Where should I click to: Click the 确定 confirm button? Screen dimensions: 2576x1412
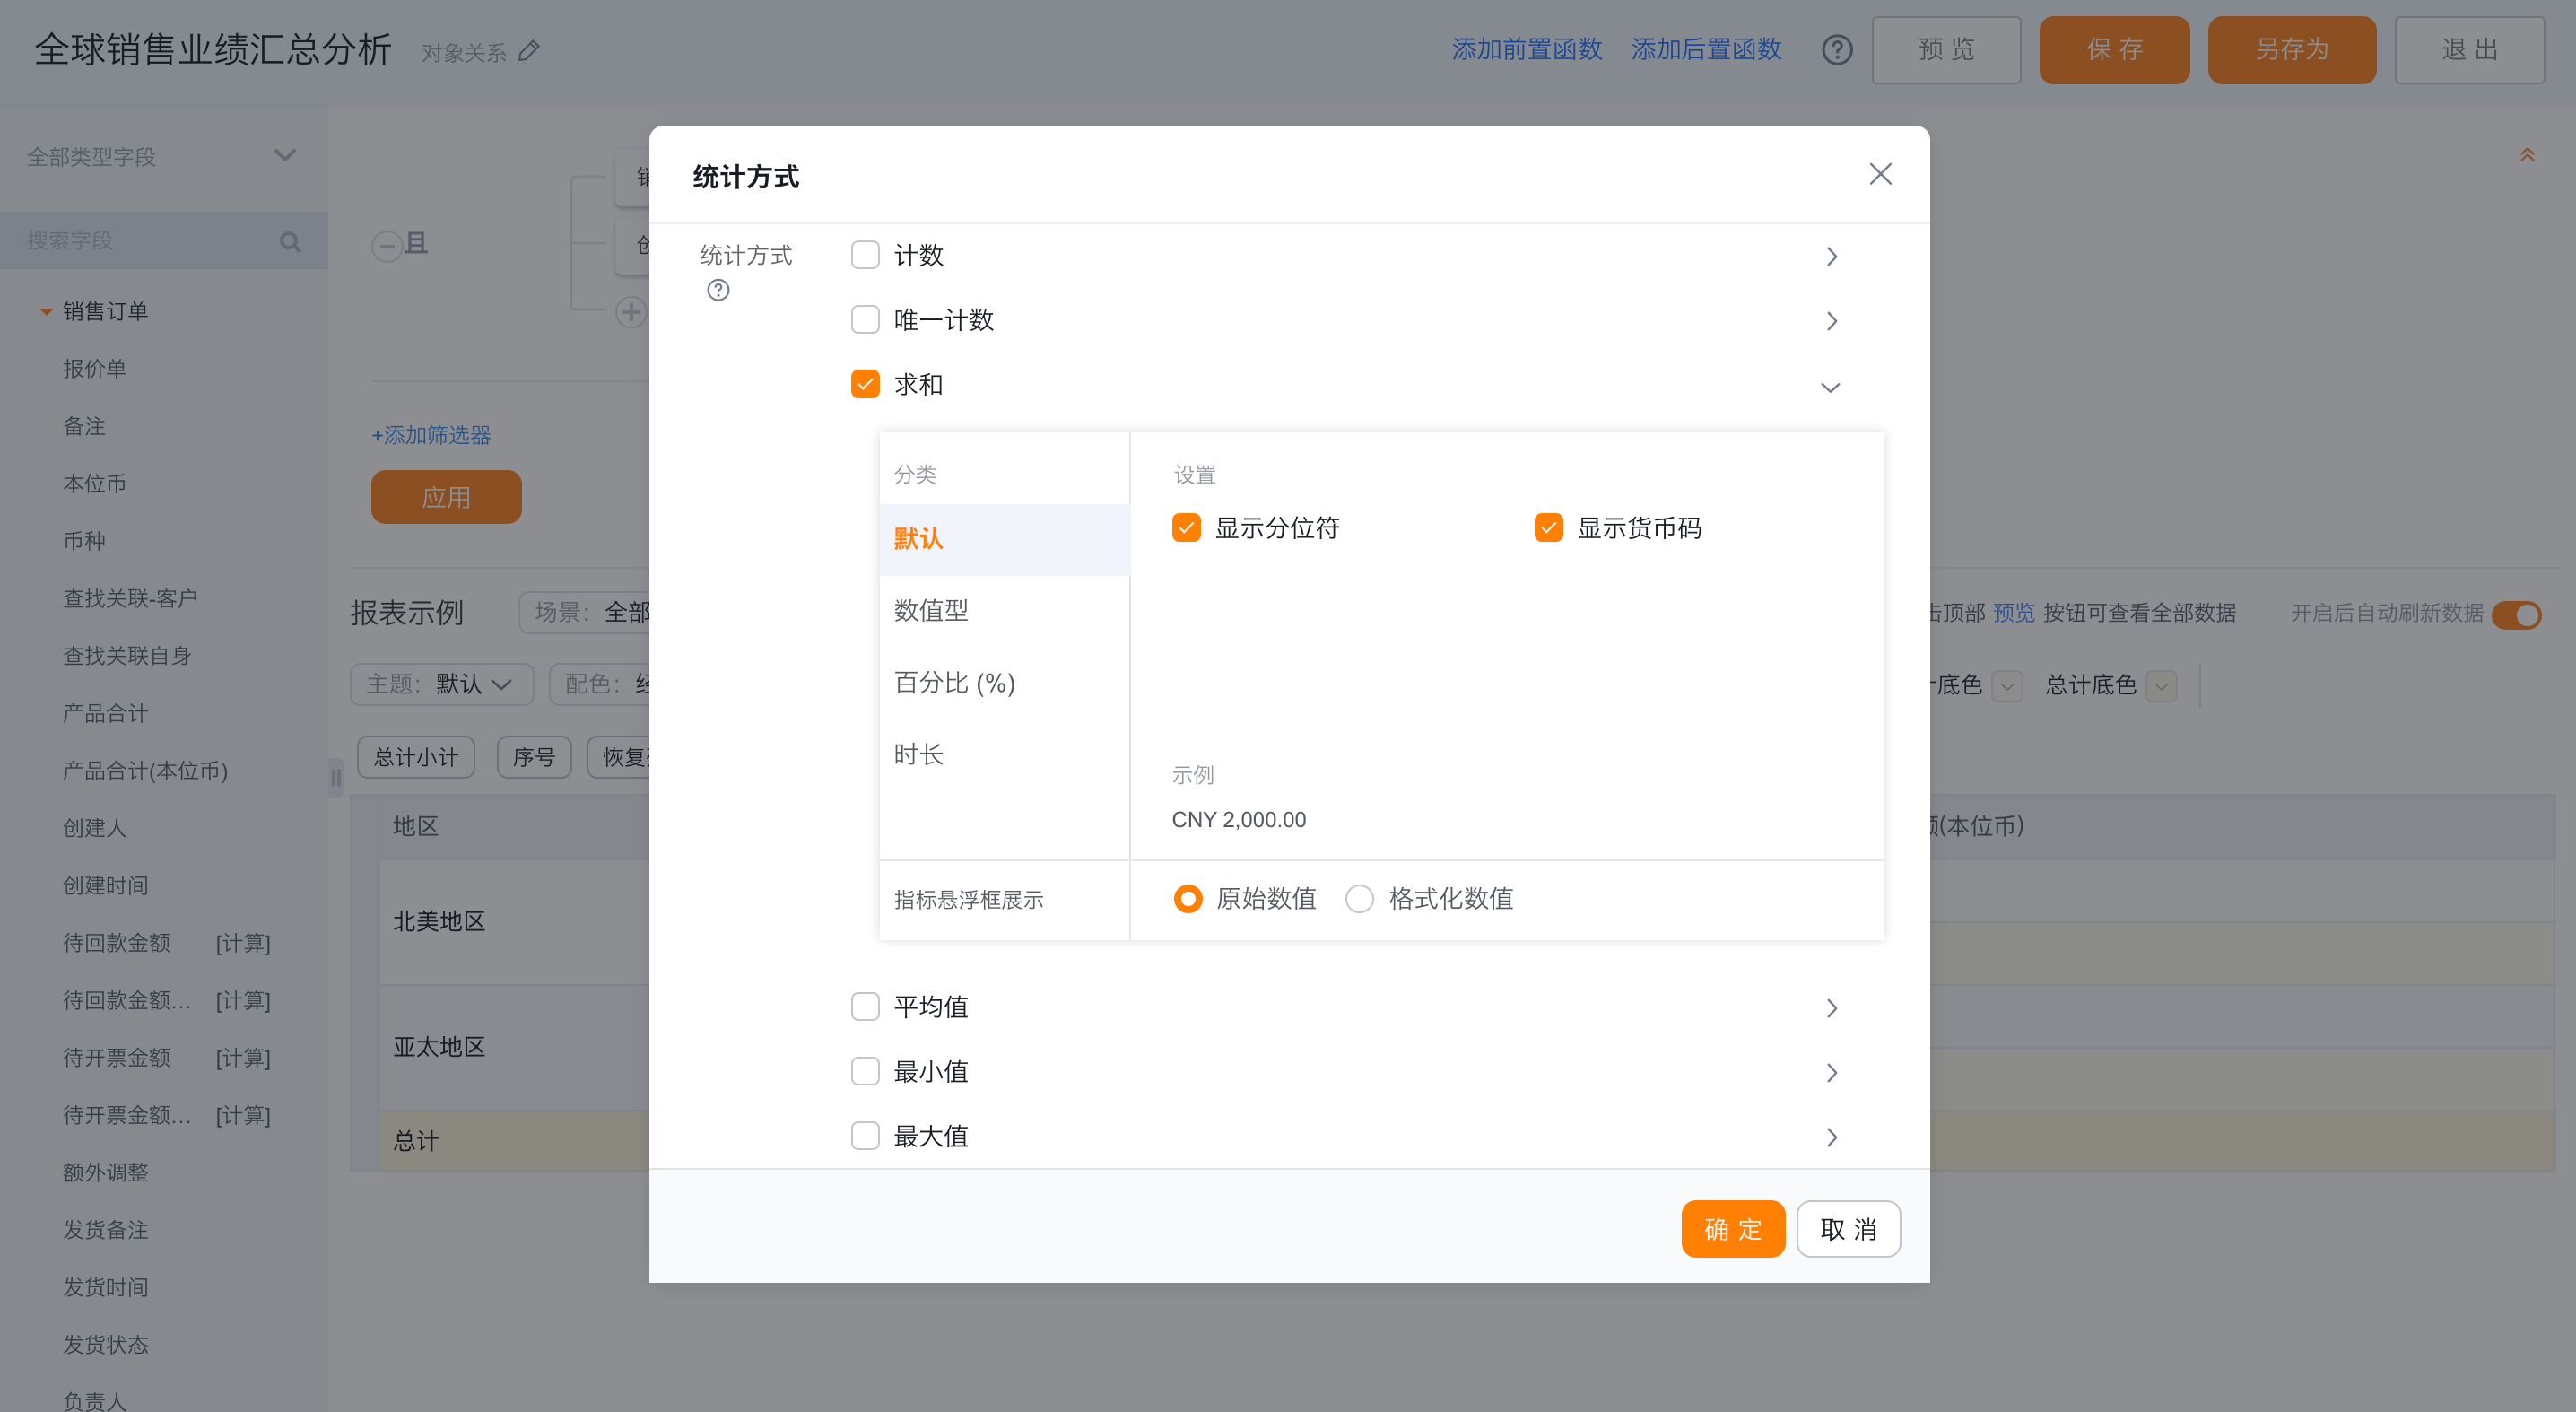(x=1732, y=1228)
